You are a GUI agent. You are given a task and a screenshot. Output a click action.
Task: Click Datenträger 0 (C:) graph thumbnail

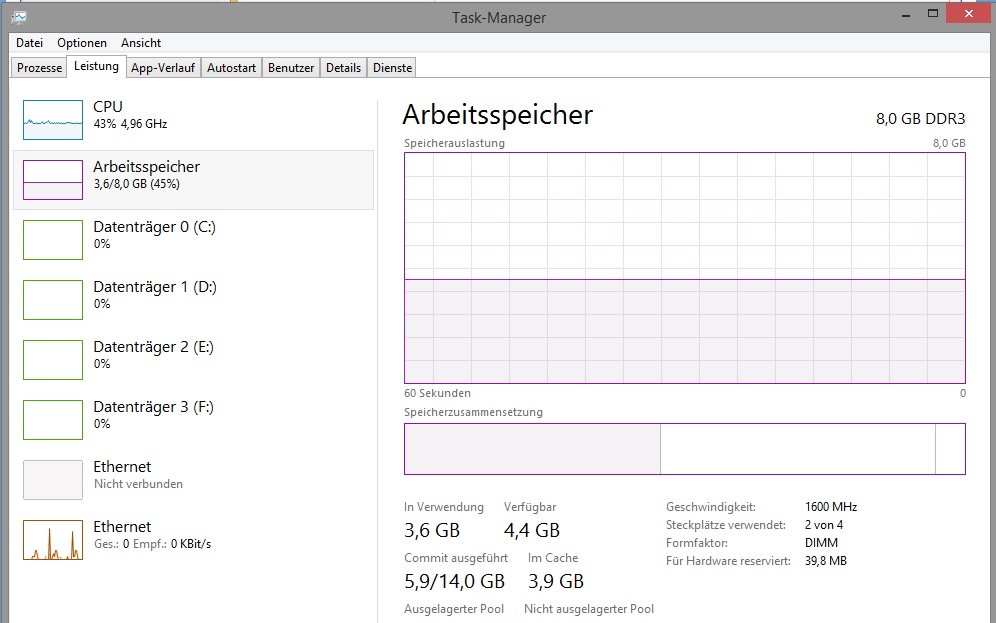pos(53,240)
